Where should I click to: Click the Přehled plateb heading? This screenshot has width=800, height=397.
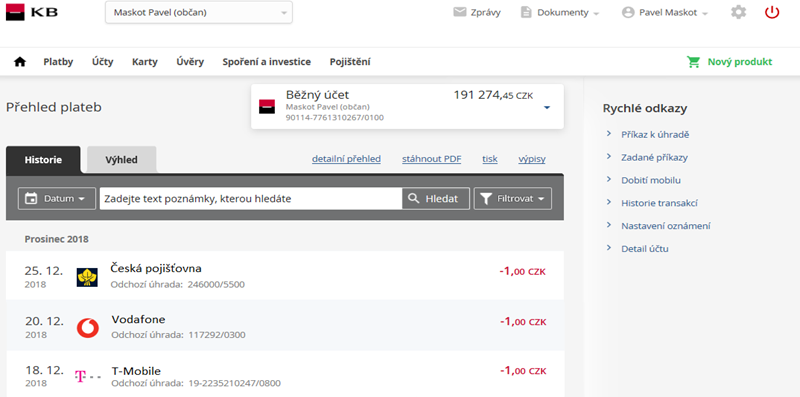[x=54, y=108]
